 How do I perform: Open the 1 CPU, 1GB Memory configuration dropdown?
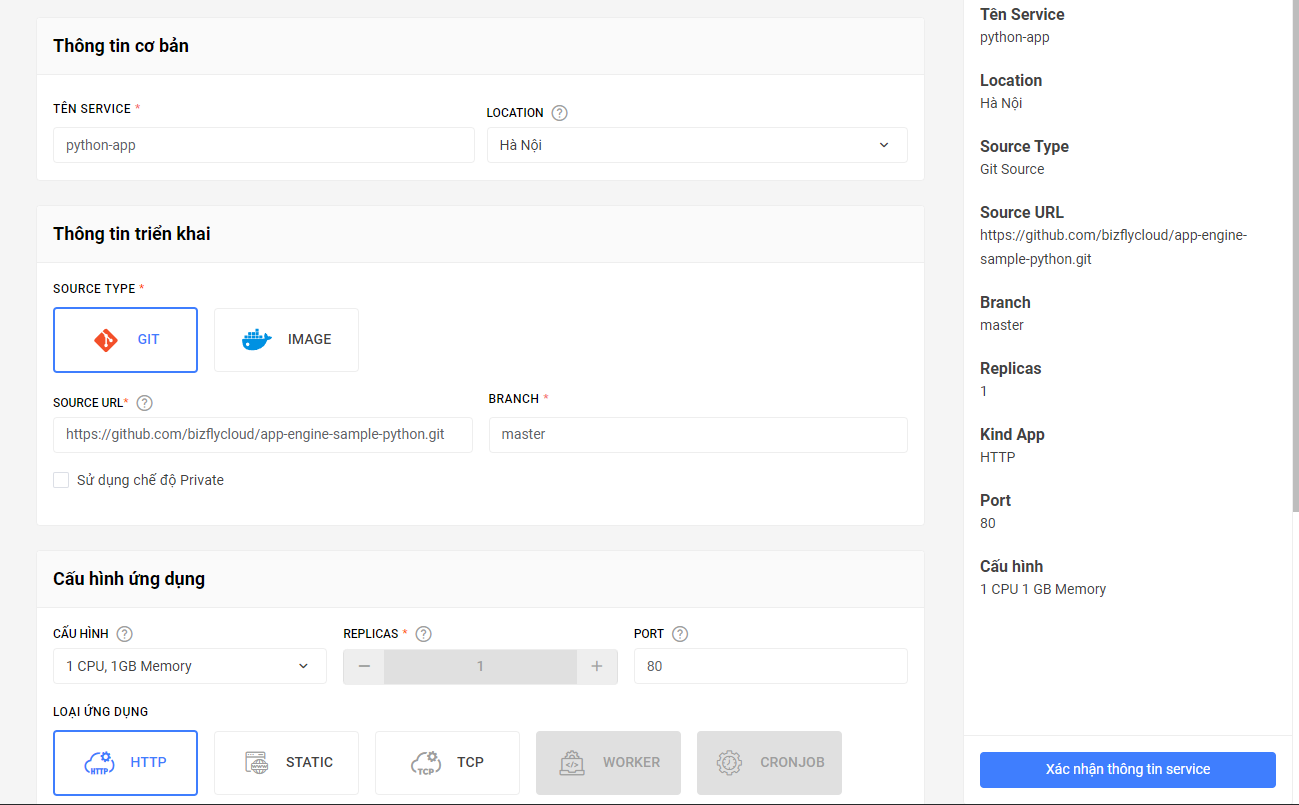(189, 665)
